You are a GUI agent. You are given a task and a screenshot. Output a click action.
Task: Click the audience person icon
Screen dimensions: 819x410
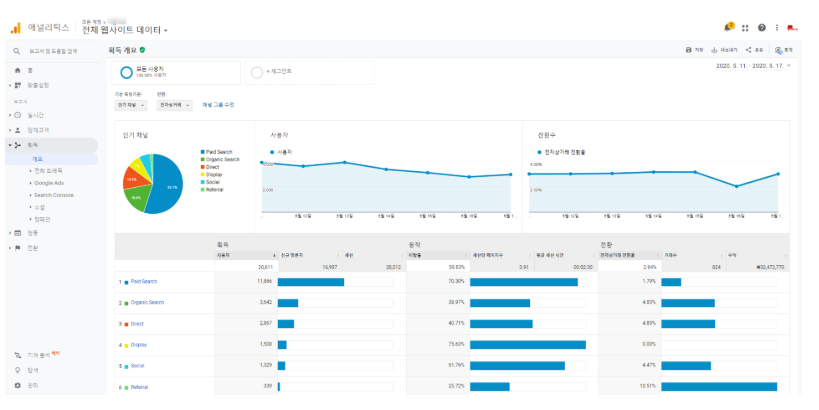pyautogui.click(x=18, y=130)
